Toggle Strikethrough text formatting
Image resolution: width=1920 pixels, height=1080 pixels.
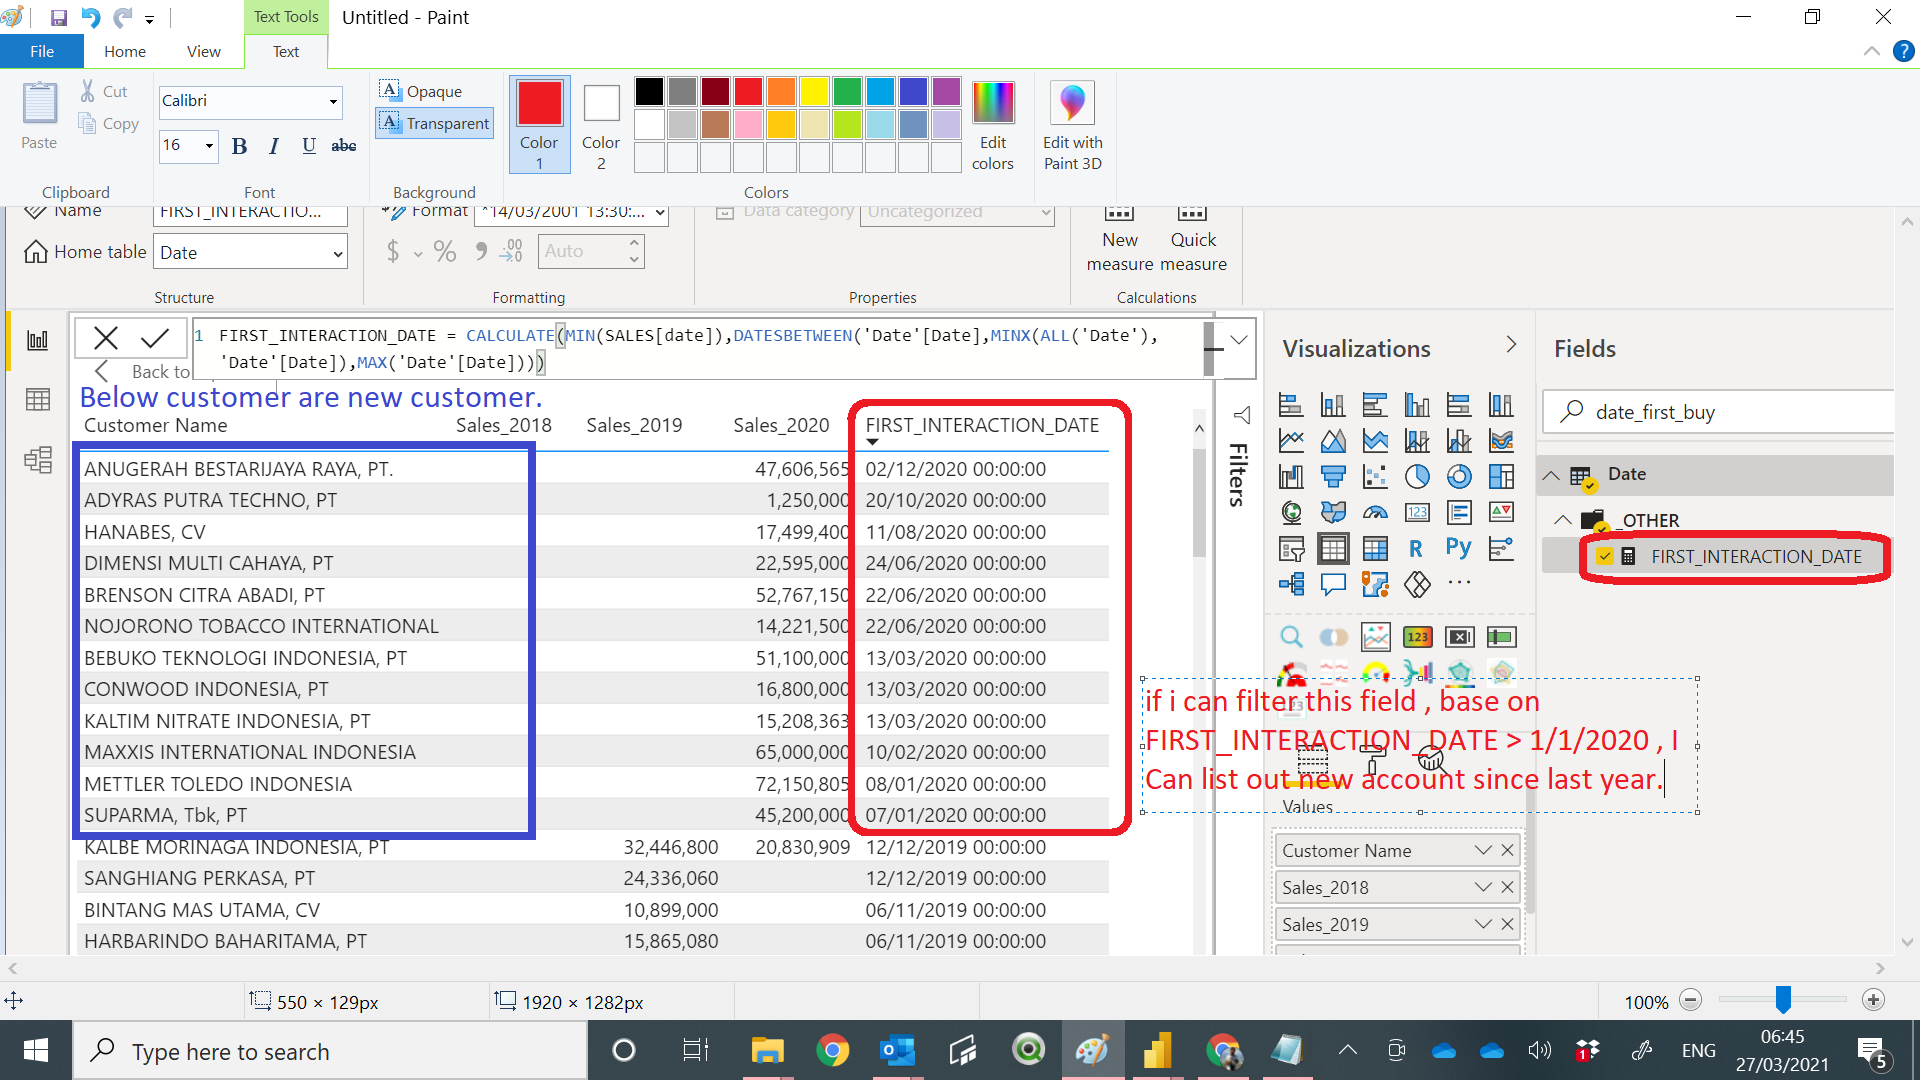point(344,146)
